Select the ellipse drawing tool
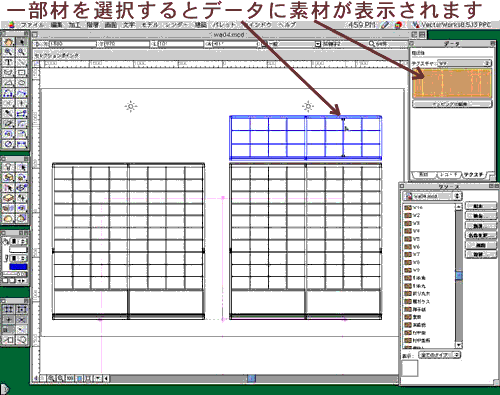 tap(22, 83)
